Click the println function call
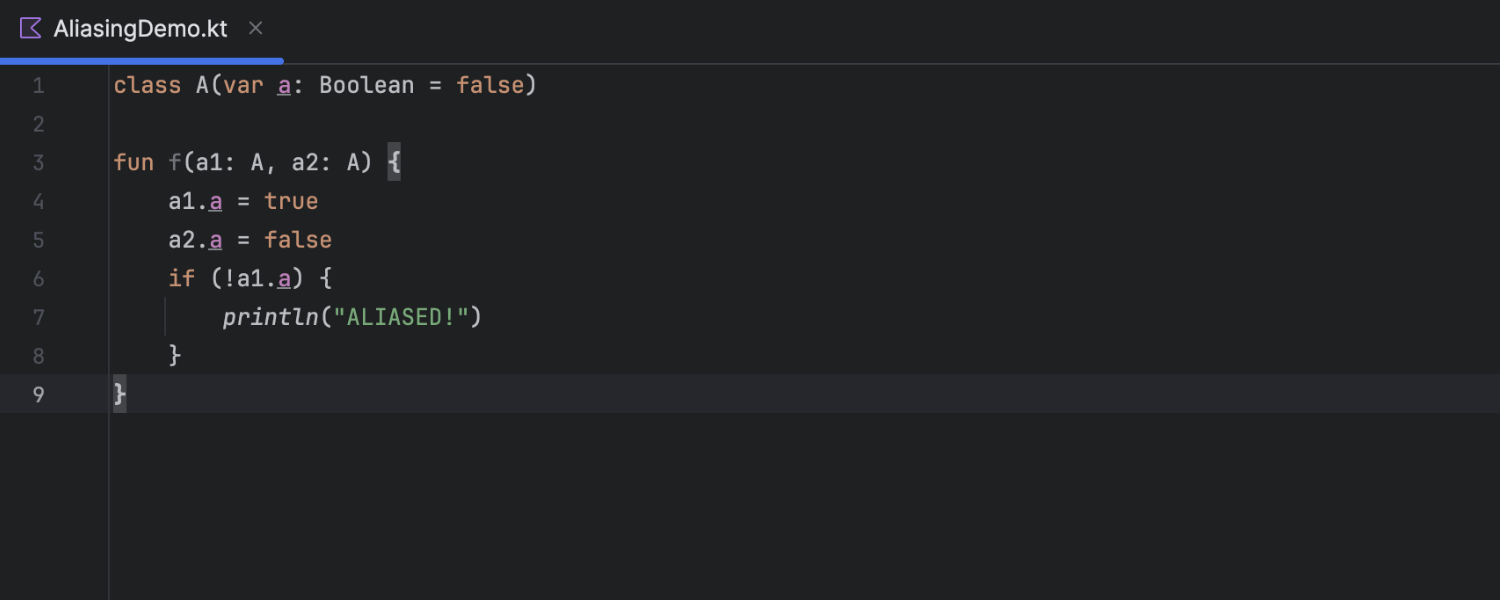This screenshot has width=1500, height=600. pos(270,318)
